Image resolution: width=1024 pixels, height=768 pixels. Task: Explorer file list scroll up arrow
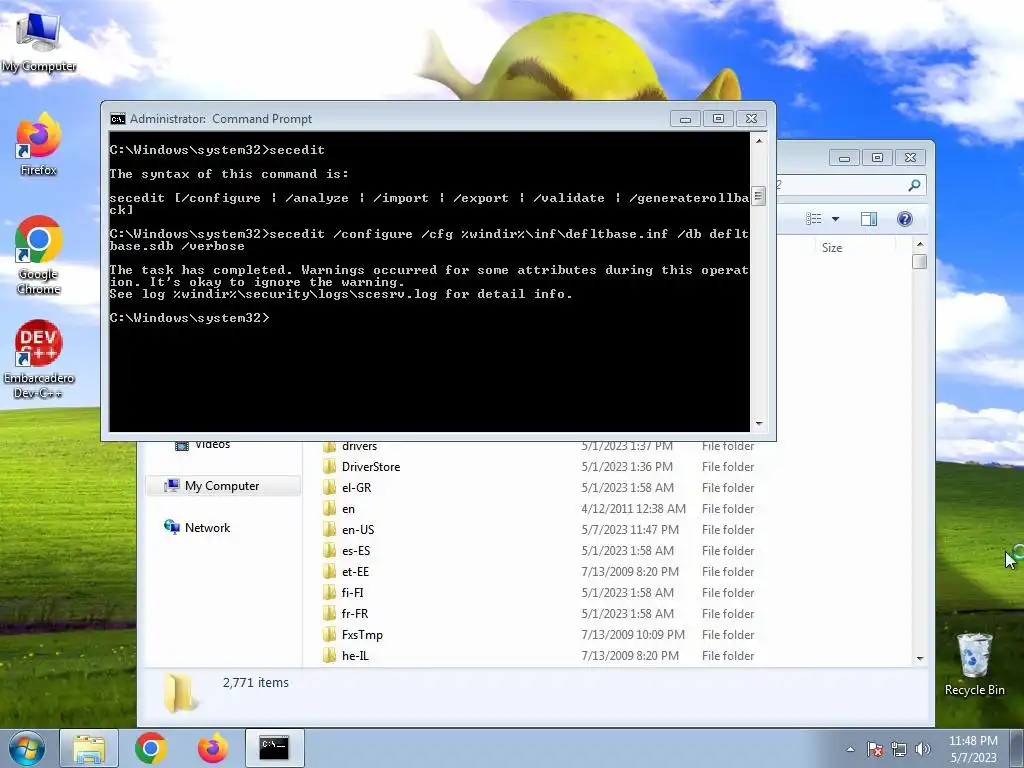tap(920, 244)
